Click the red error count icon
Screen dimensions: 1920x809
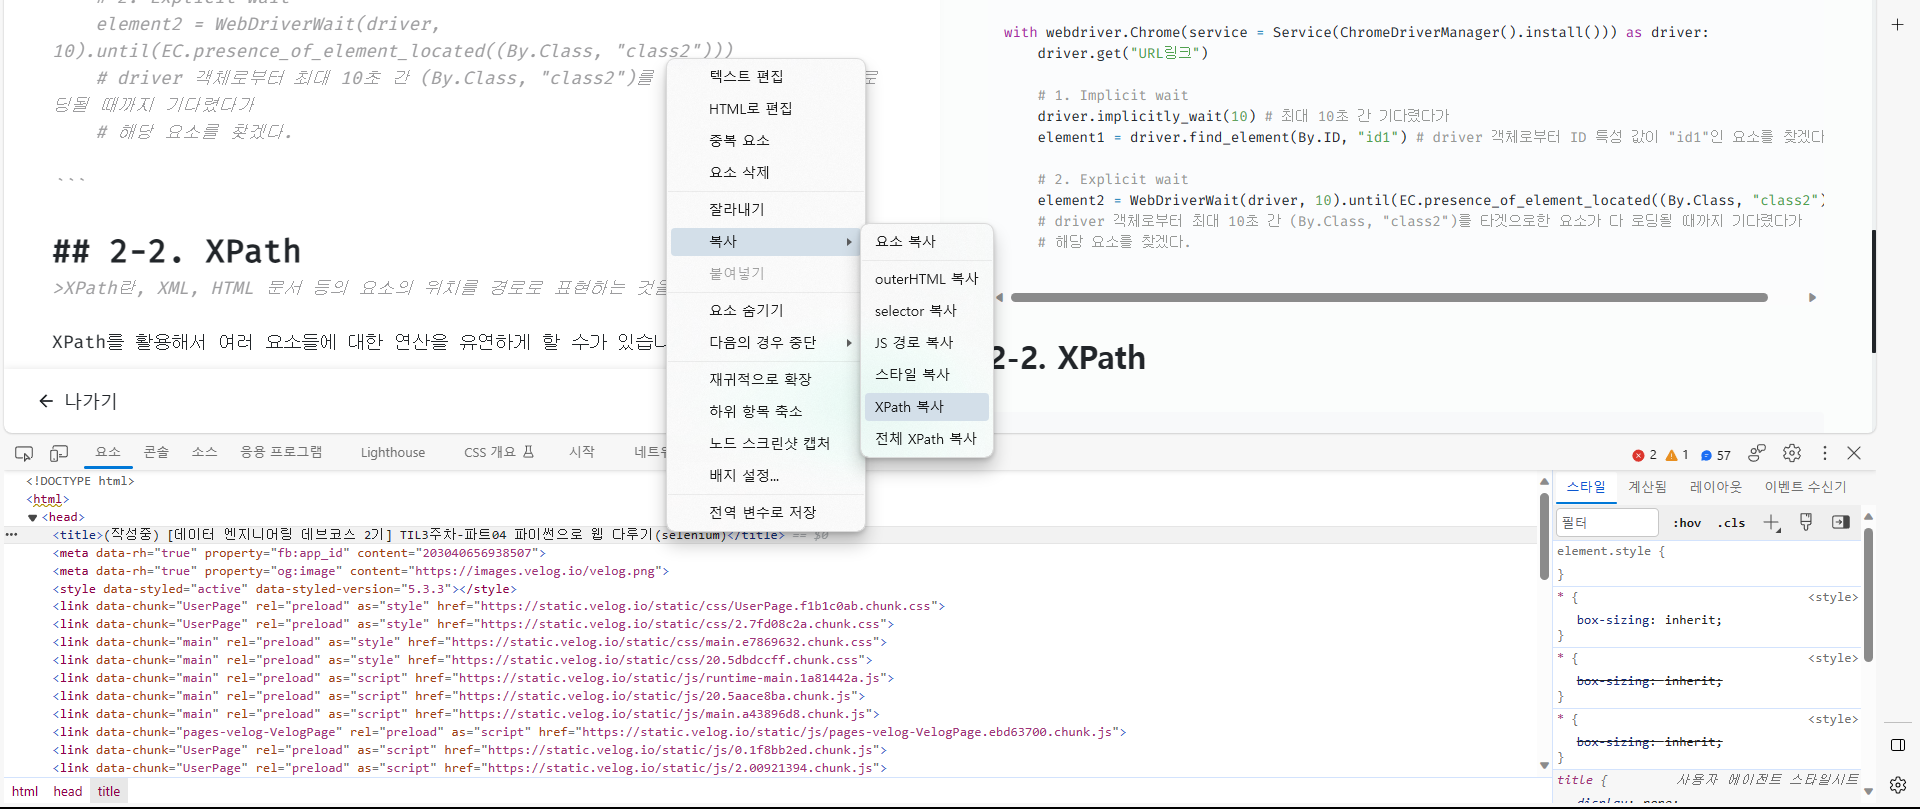(x=1638, y=455)
